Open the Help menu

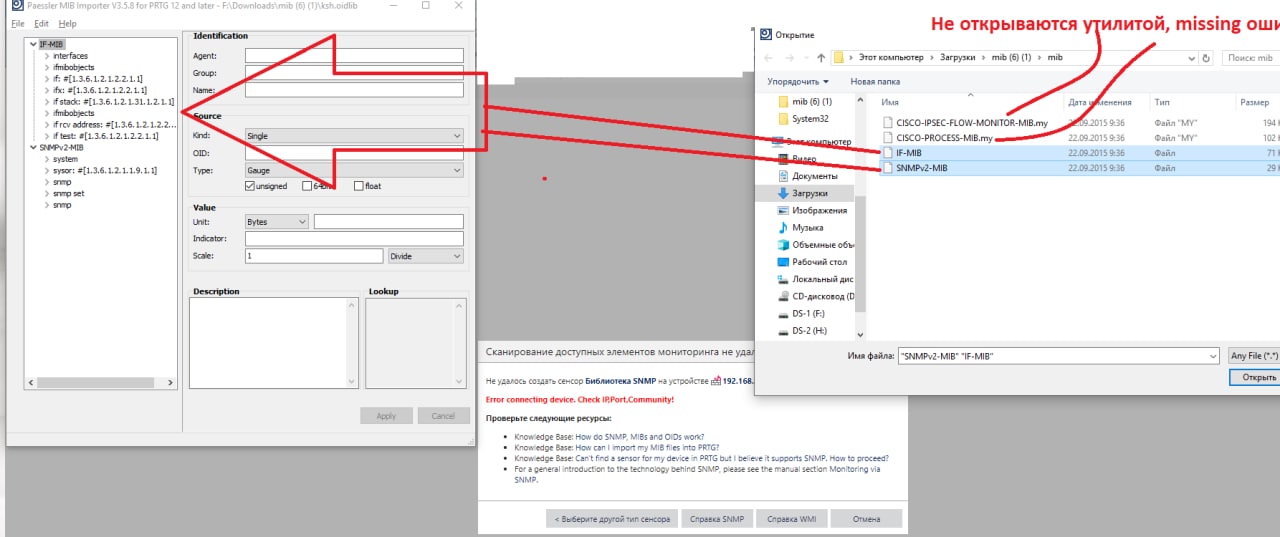67,23
